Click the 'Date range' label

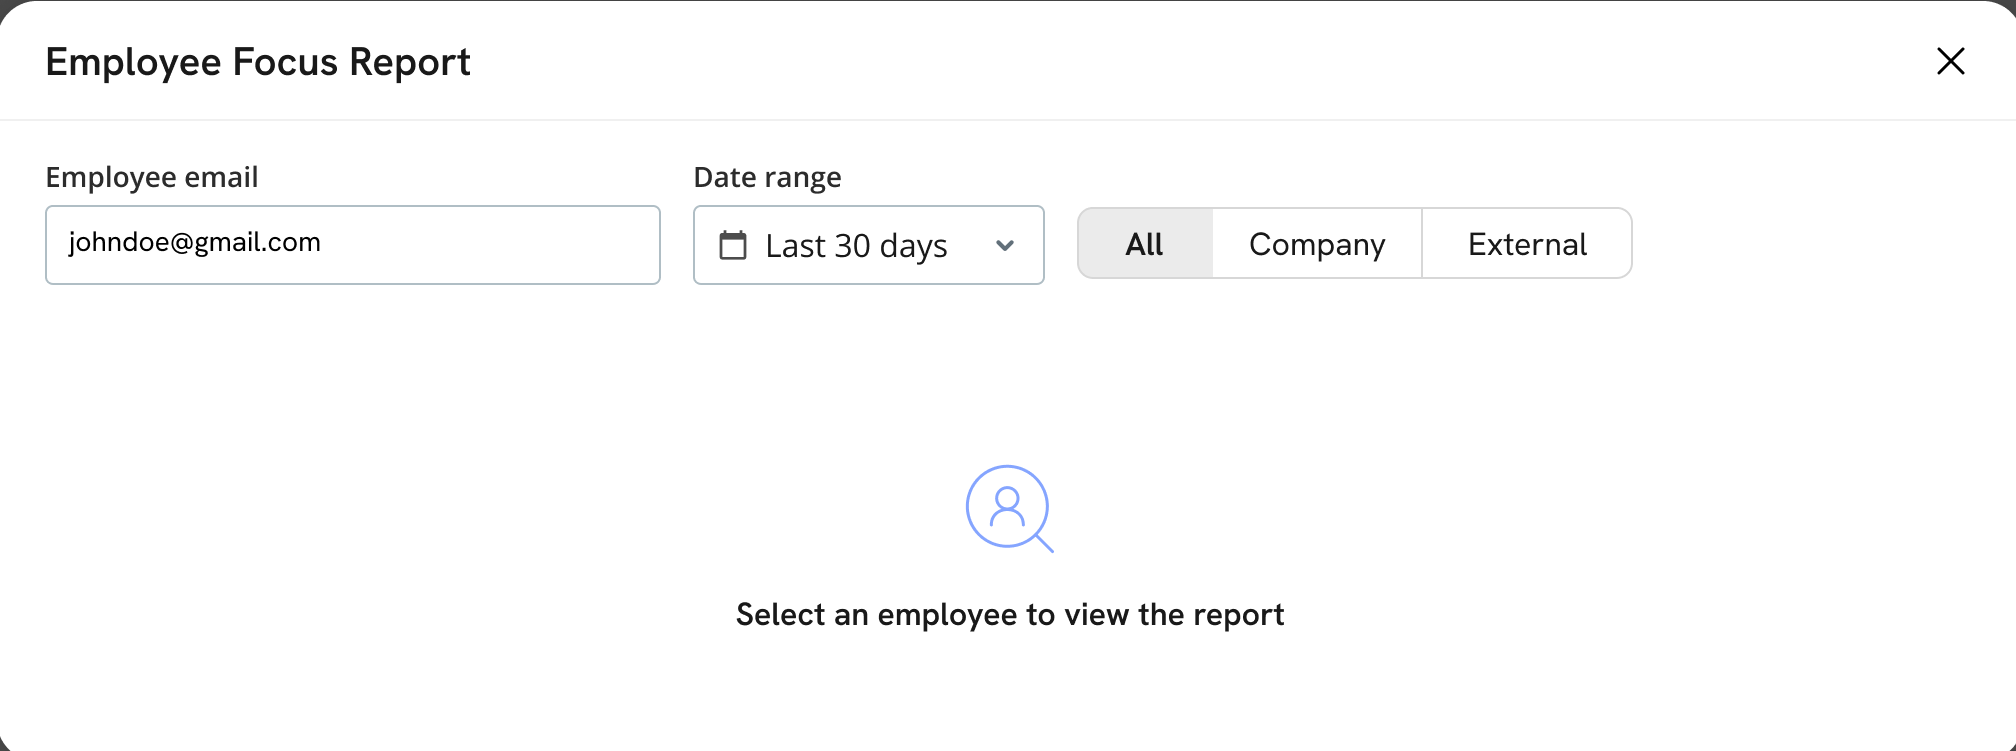coord(767,177)
